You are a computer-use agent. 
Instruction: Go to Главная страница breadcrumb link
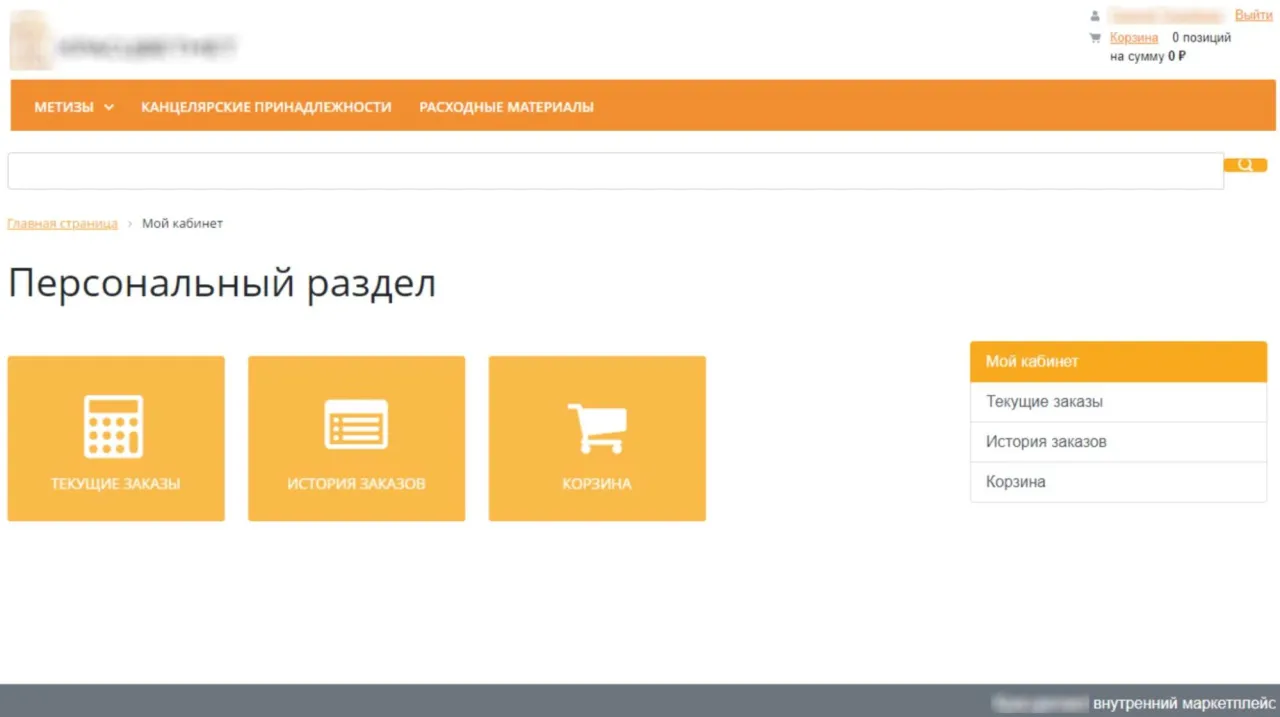pyautogui.click(x=62, y=223)
